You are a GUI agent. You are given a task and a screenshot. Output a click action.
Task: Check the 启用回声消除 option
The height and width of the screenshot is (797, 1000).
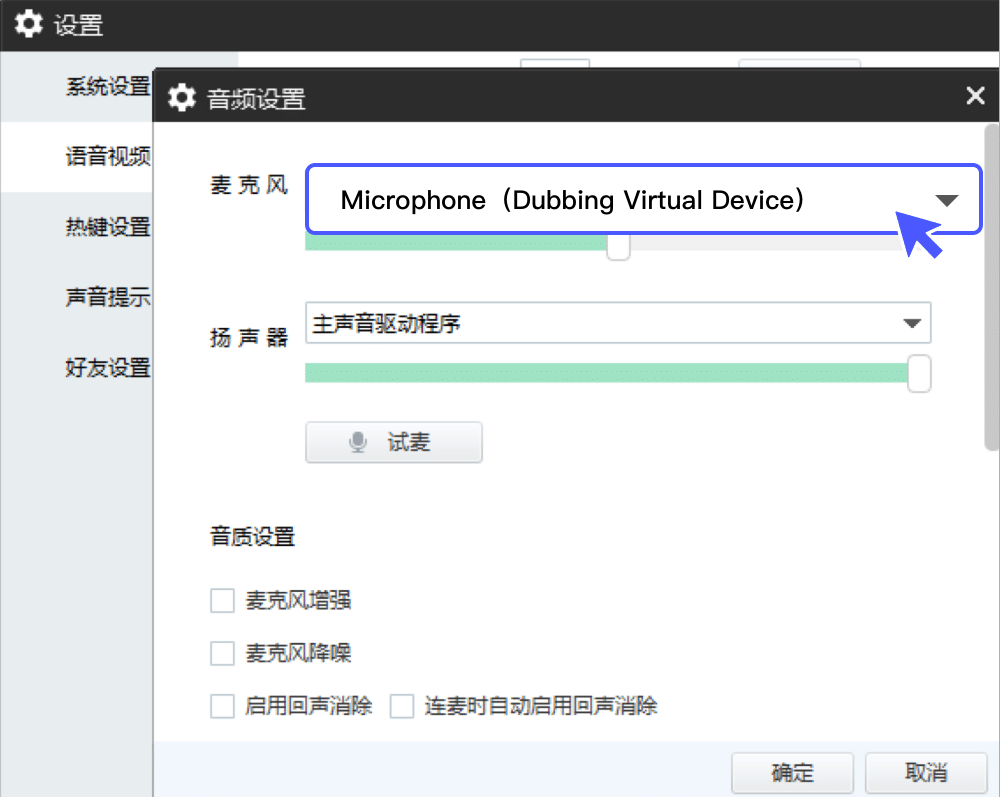pyautogui.click(x=222, y=707)
